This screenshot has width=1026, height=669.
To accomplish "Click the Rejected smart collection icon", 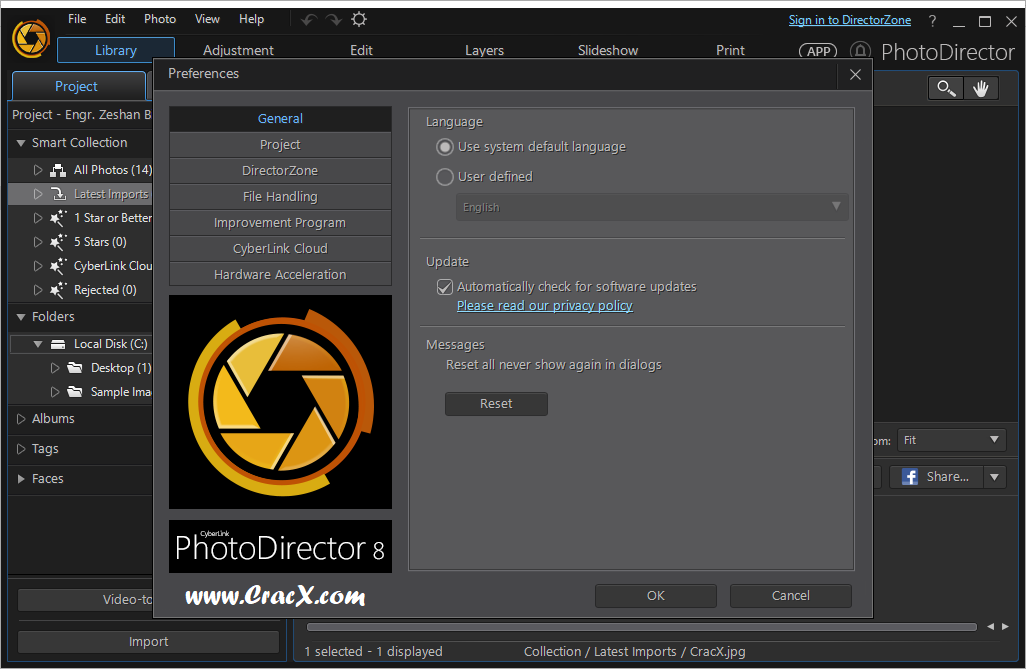I will click(x=58, y=290).
